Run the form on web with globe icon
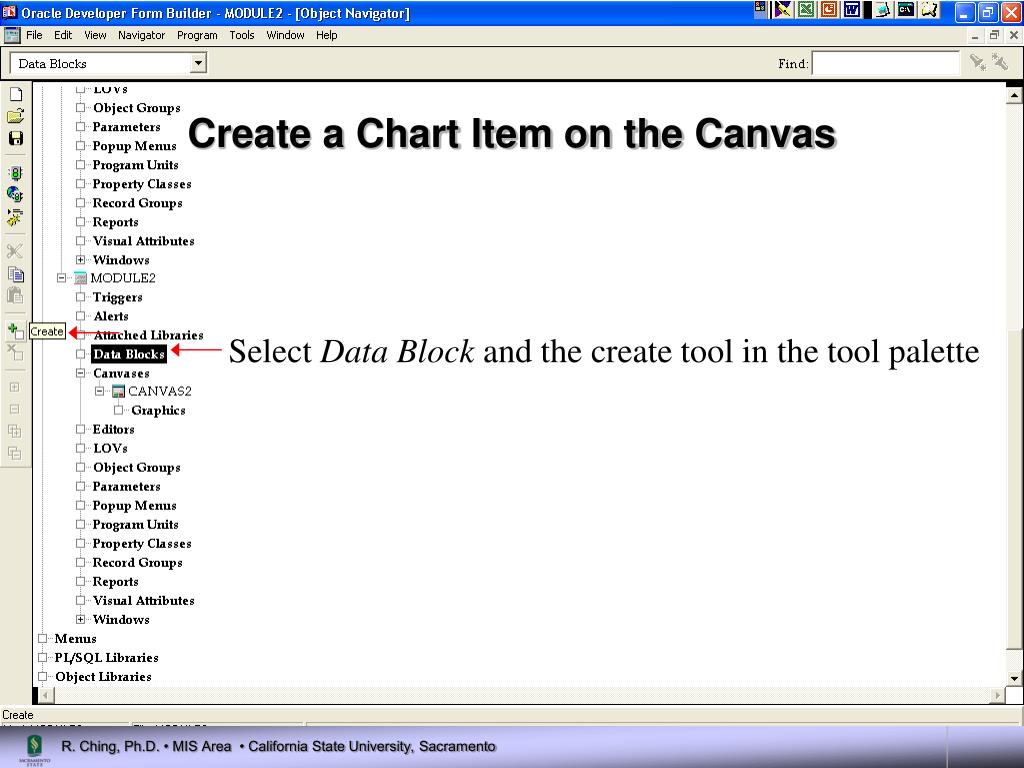The image size is (1024, 768). [16, 194]
